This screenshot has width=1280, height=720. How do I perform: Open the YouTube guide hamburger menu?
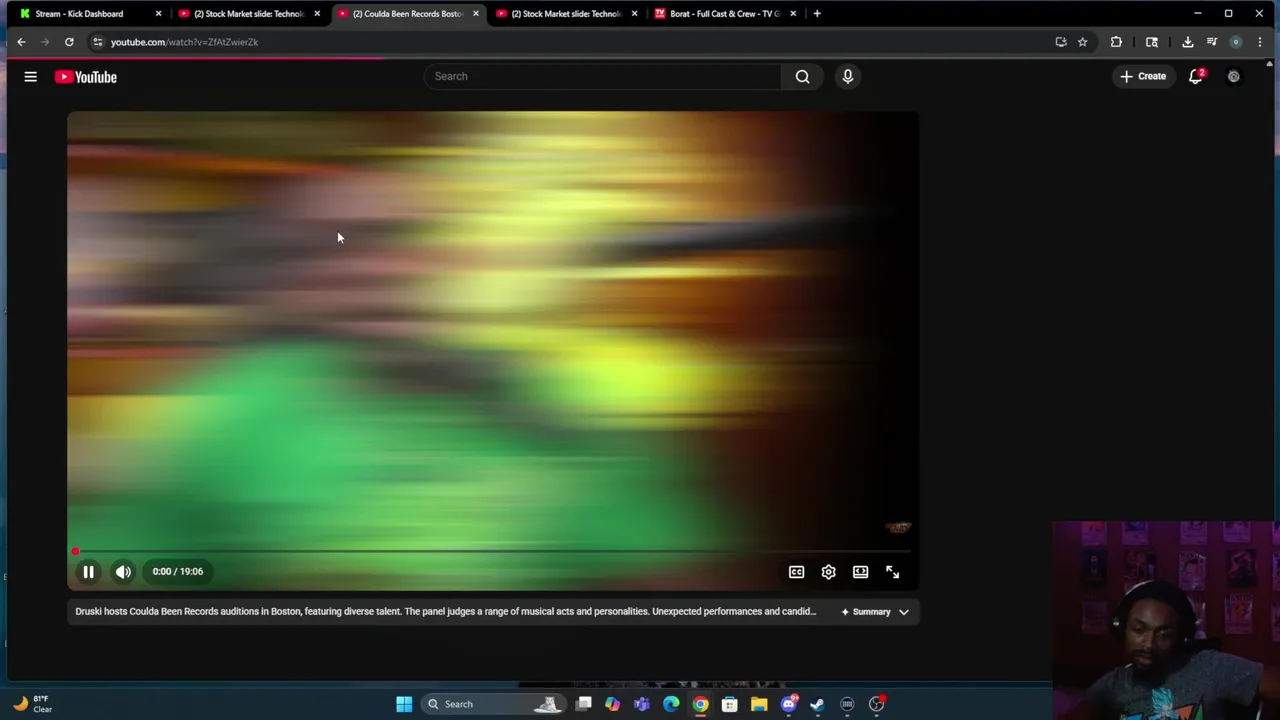tap(30, 77)
